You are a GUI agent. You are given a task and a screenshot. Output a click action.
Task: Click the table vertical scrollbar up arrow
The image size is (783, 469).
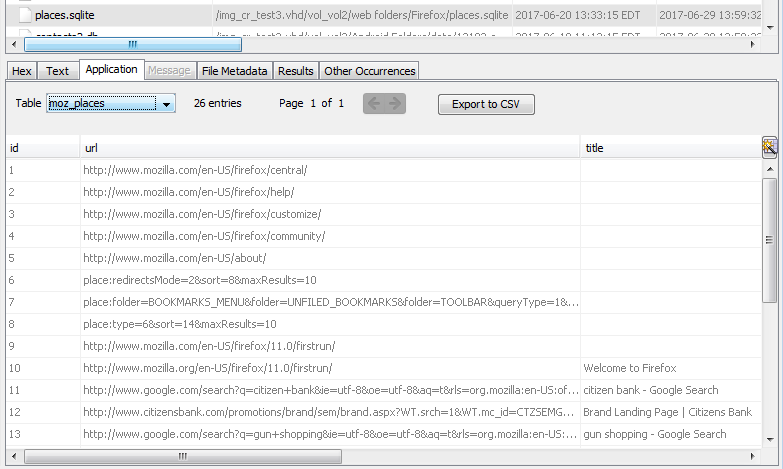tap(770, 169)
